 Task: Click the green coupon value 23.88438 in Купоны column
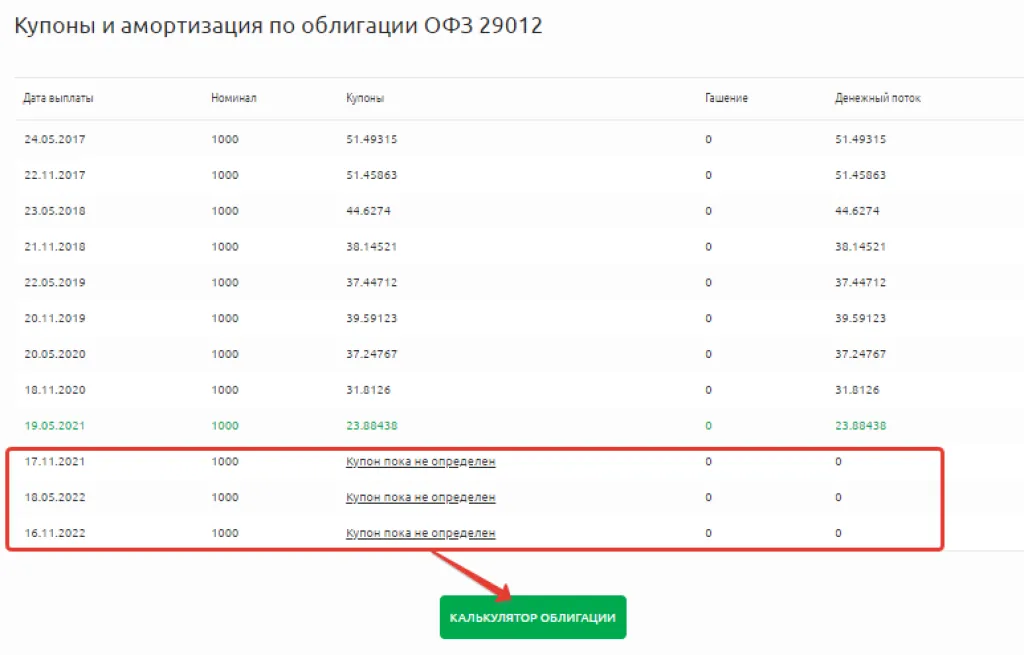(x=371, y=425)
